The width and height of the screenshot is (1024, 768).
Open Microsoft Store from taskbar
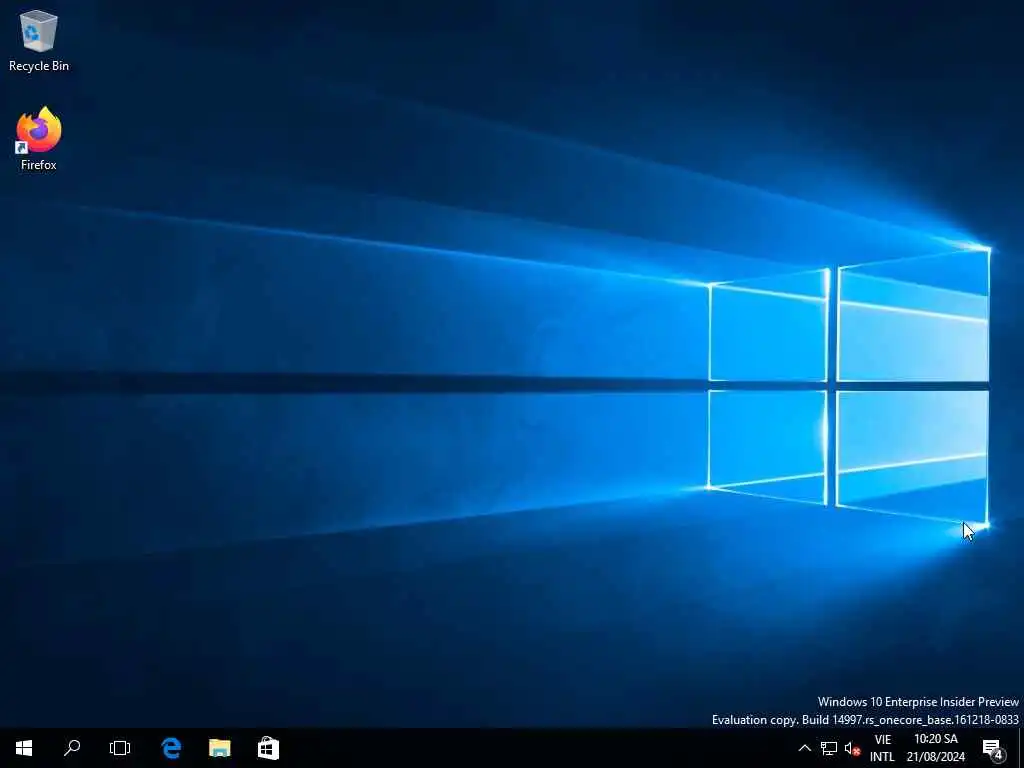click(268, 748)
